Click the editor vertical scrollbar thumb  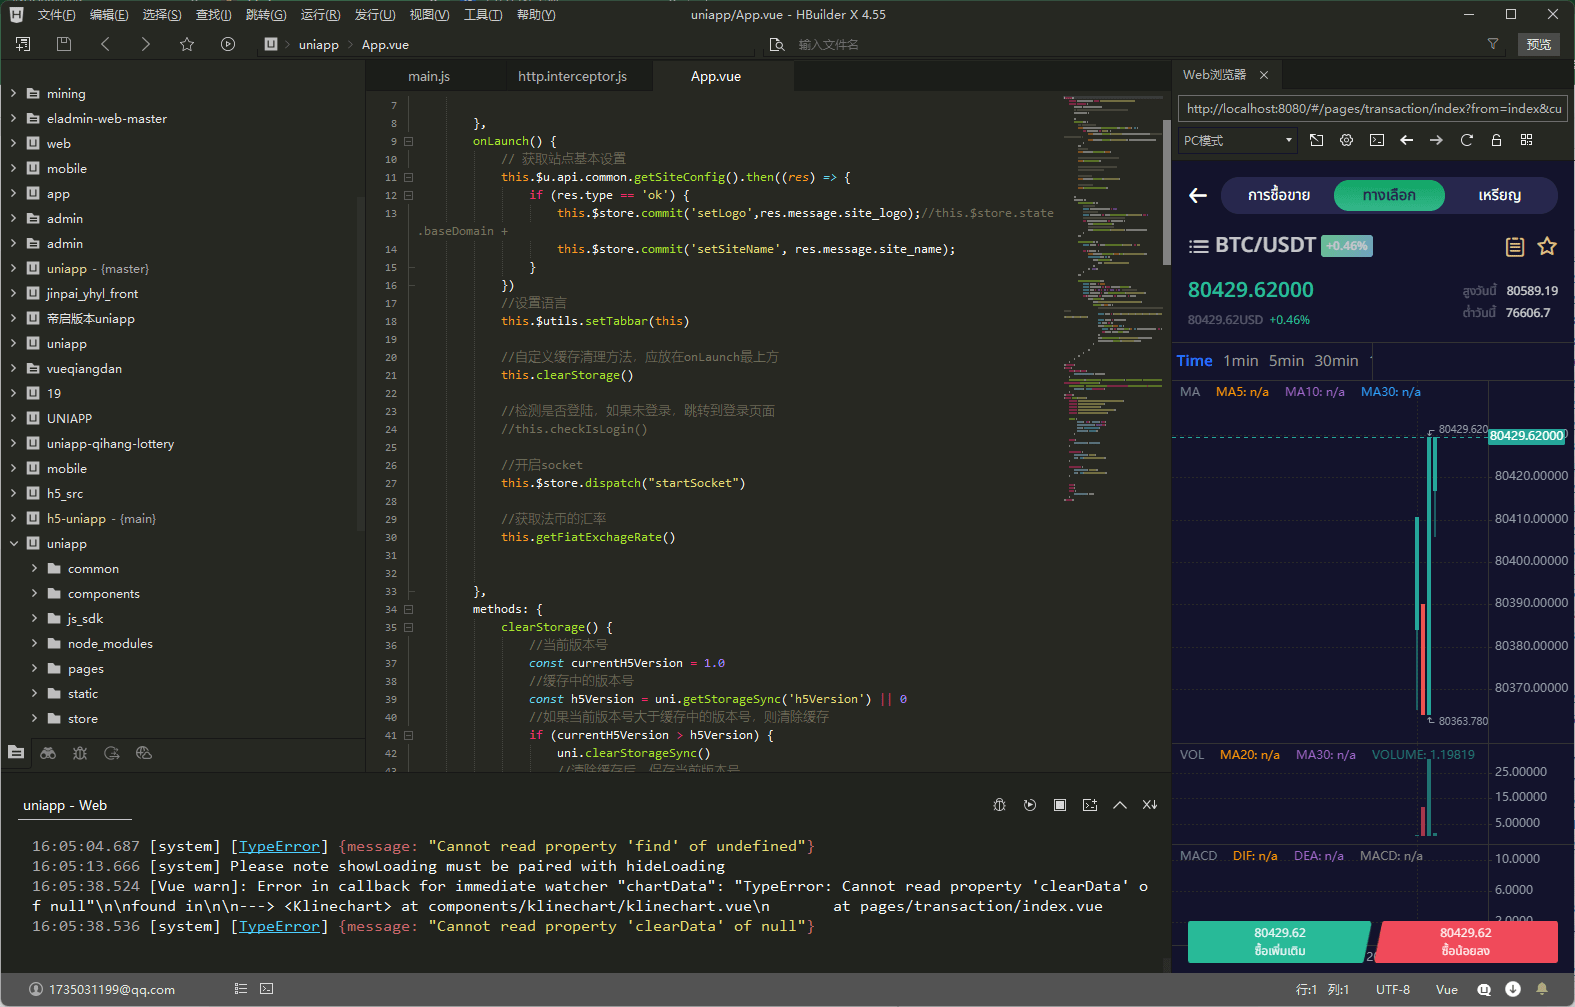1166,190
